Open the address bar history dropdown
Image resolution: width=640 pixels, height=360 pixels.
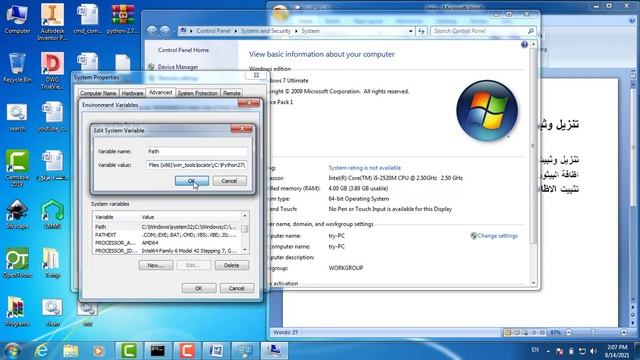click(411, 31)
